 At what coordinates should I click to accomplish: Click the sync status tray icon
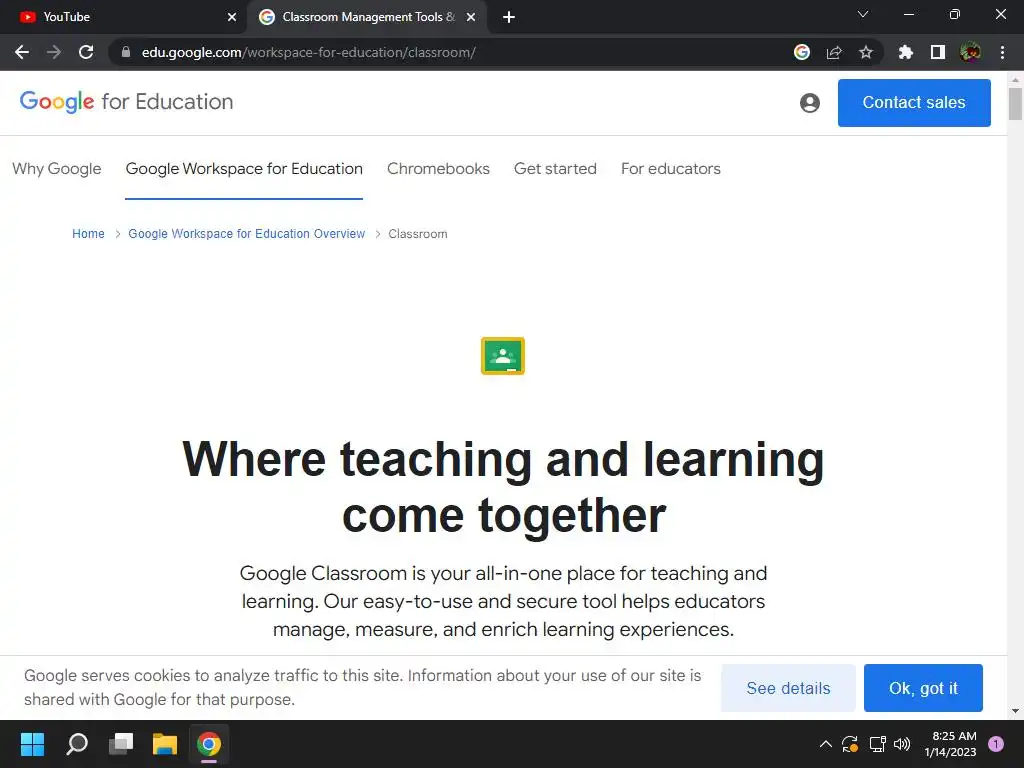(850, 744)
